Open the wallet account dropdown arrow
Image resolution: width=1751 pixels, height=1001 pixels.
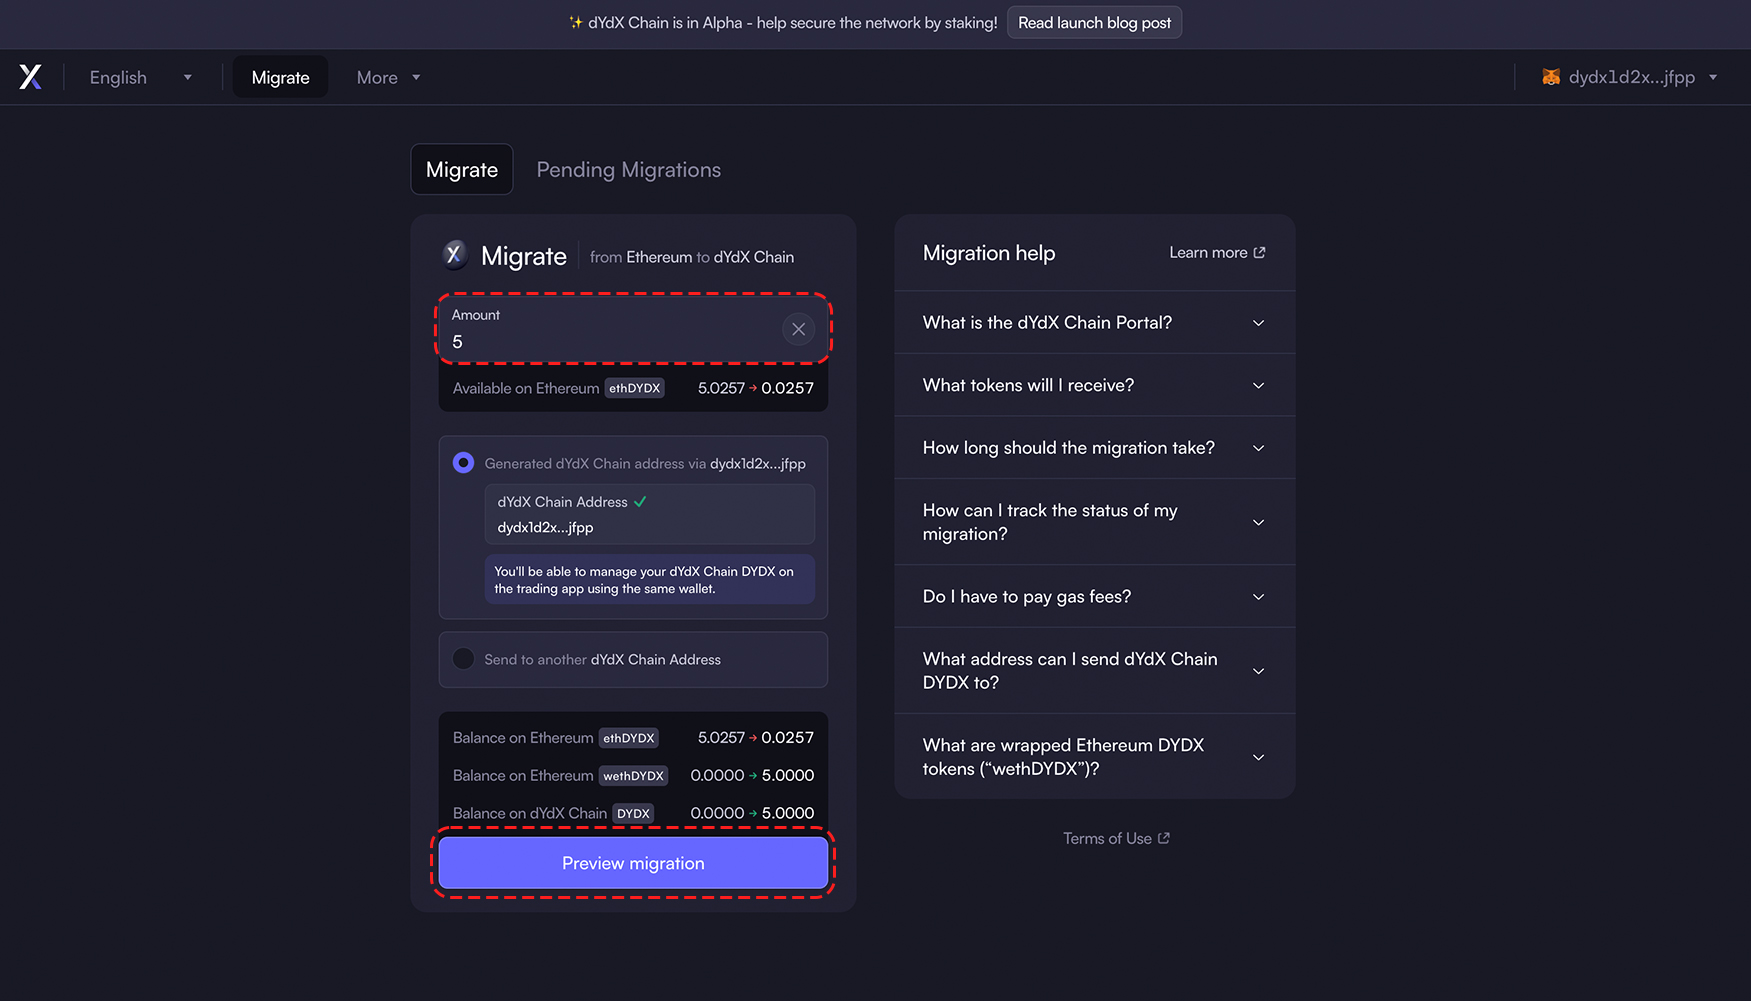1713,77
